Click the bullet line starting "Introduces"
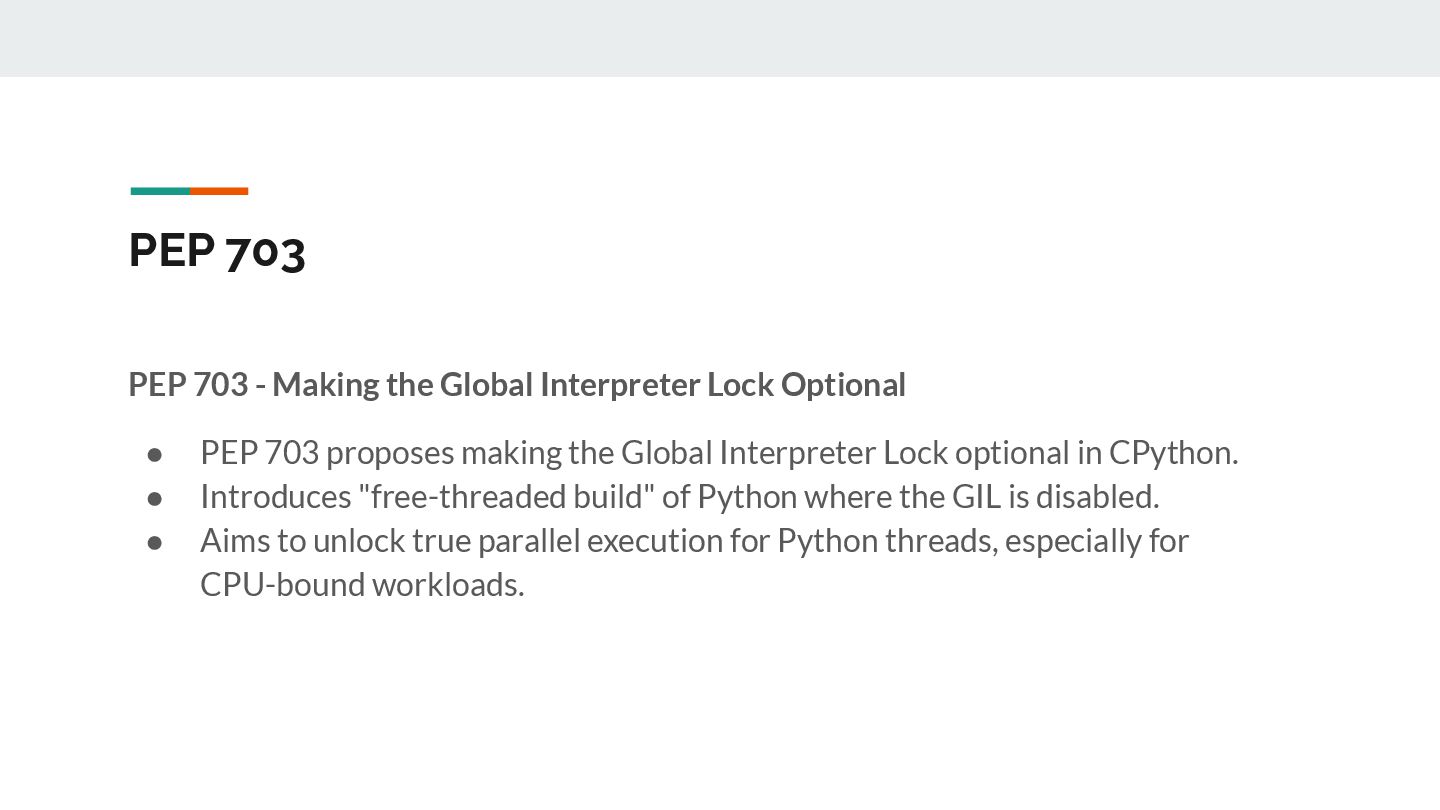This screenshot has height=810, width=1440. pyautogui.click(x=679, y=496)
